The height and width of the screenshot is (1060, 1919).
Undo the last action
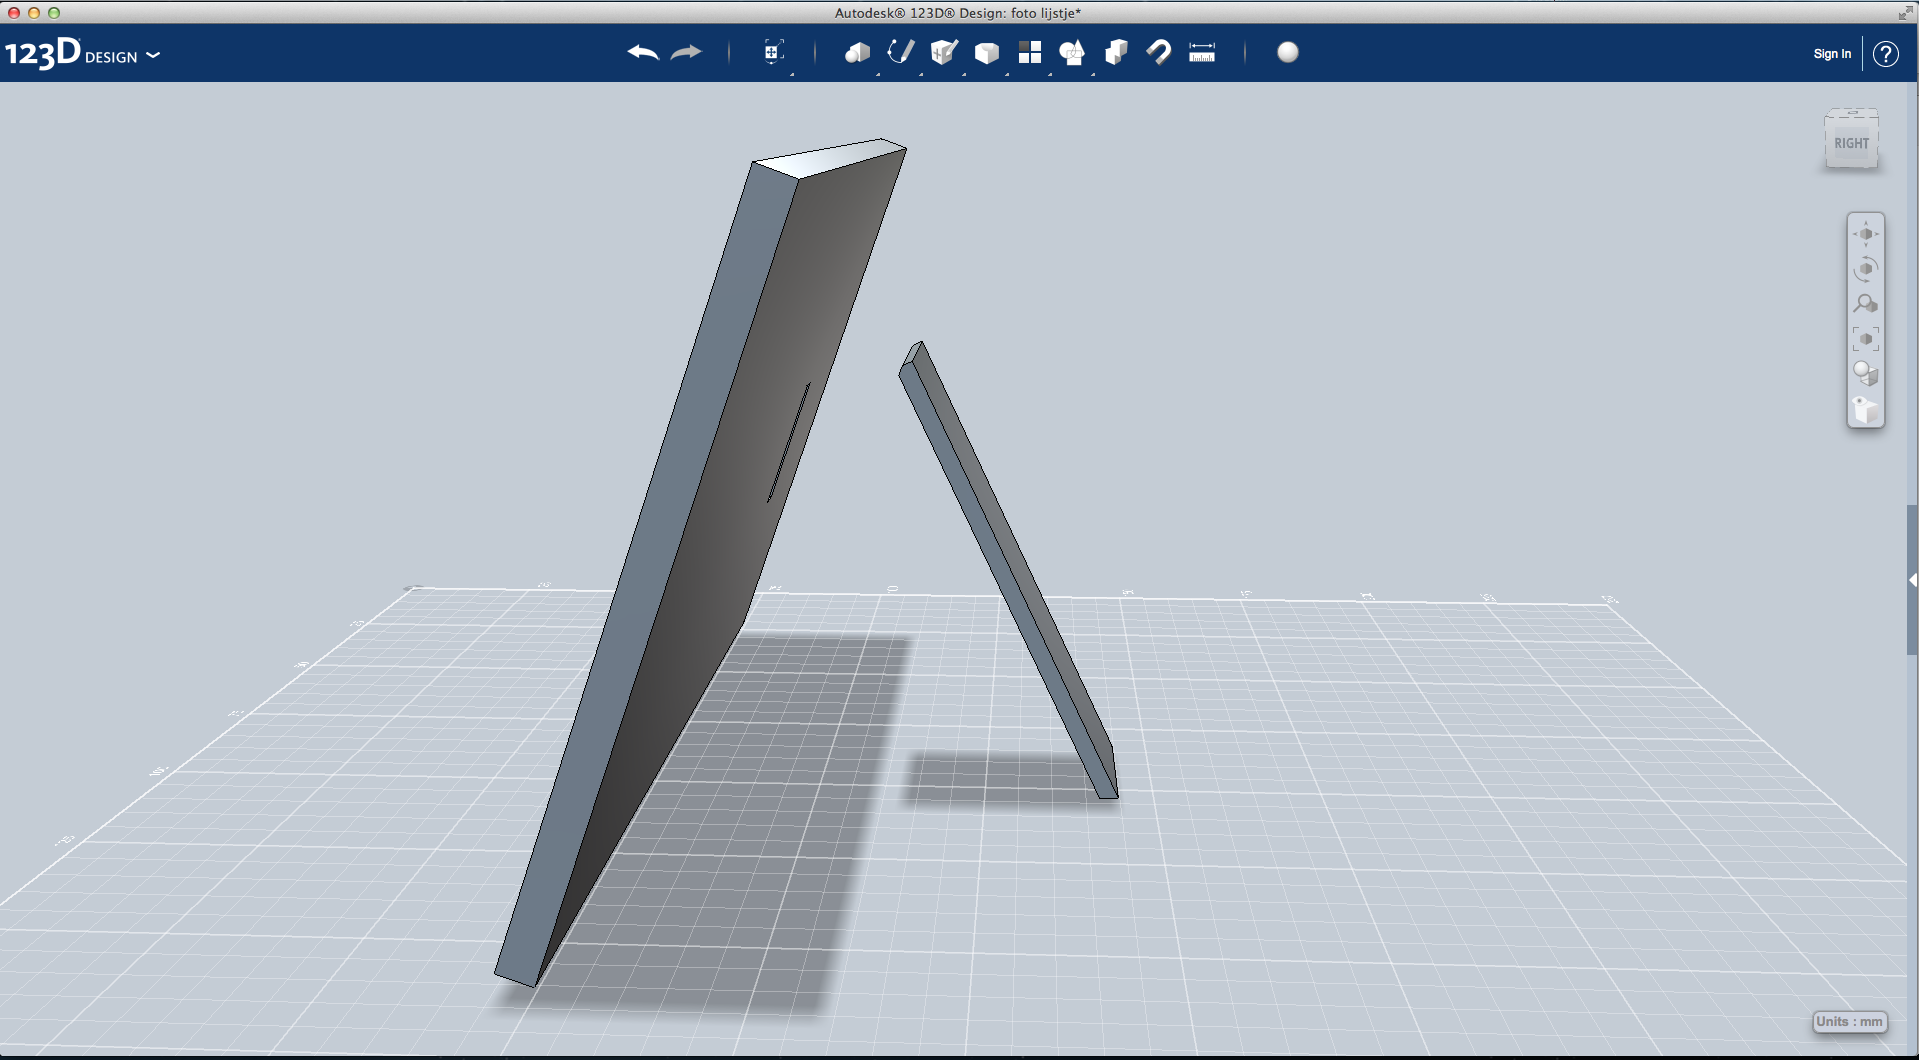point(643,52)
